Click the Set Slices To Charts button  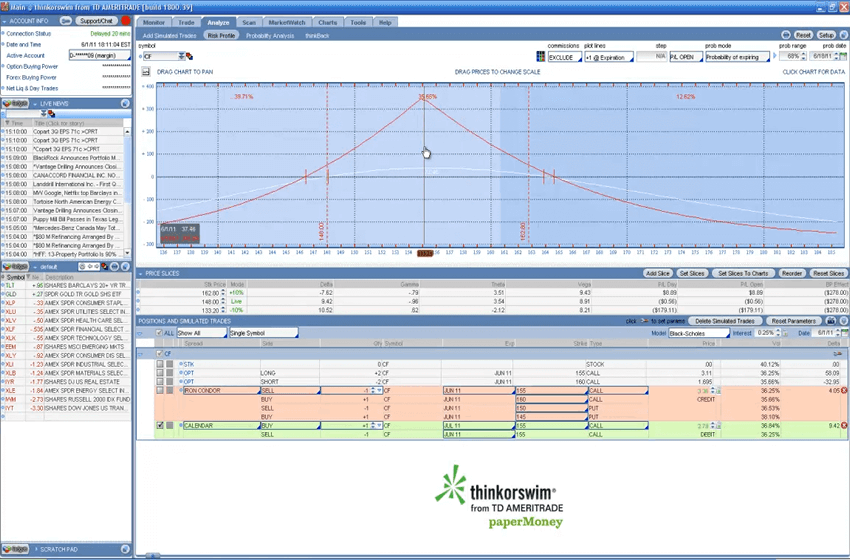click(x=743, y=273)
